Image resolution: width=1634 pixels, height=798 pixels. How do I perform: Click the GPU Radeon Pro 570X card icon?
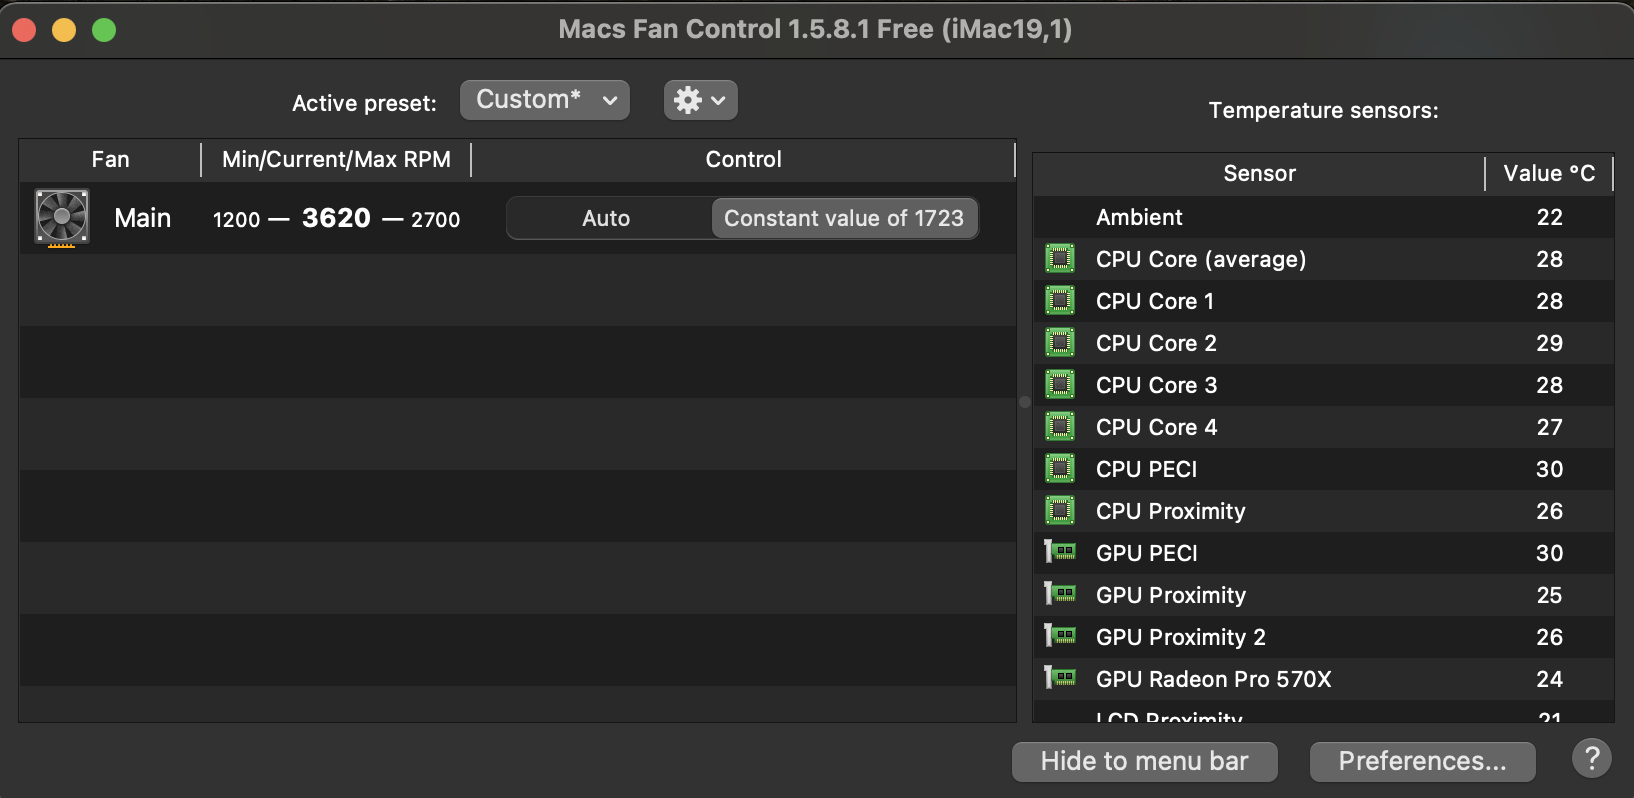pos(1060,678)
